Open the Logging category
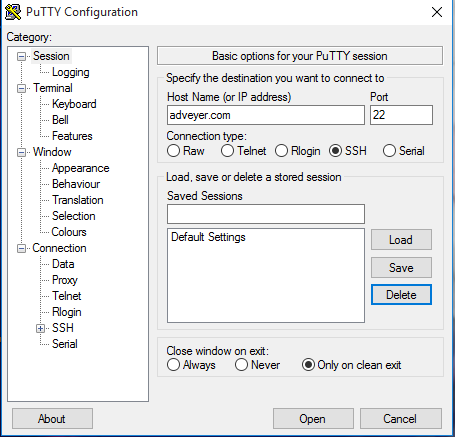The height and width of the screenshot is (437, 455). (71, 72)
